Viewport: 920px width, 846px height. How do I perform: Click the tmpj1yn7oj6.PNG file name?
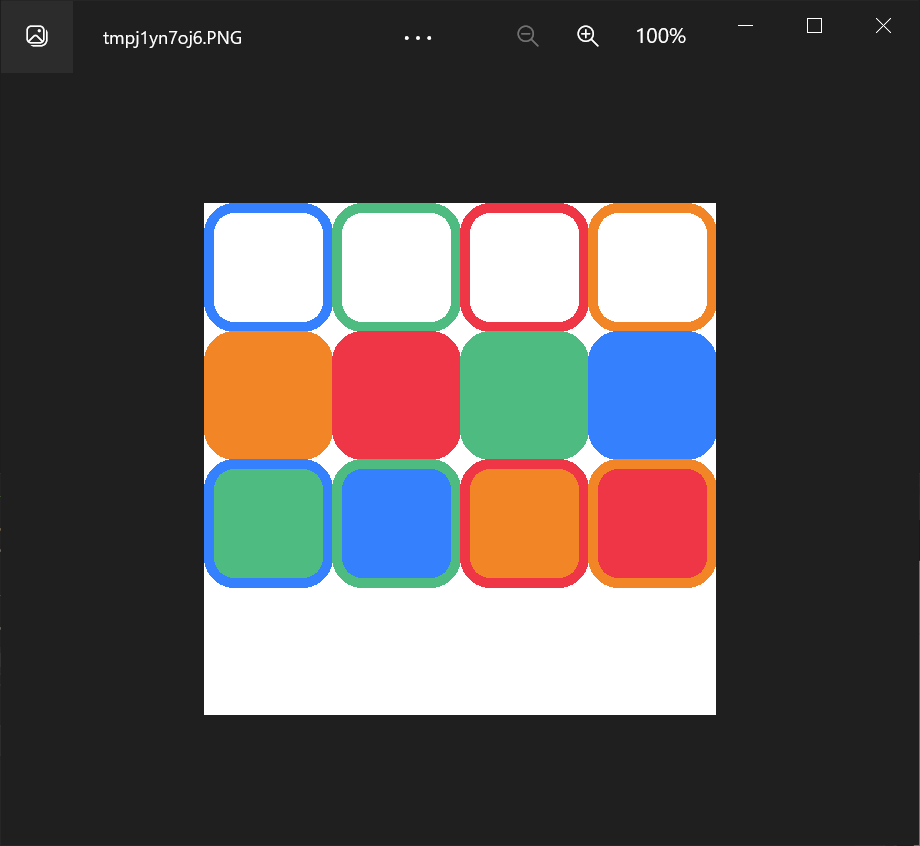(x=172, y=38)
